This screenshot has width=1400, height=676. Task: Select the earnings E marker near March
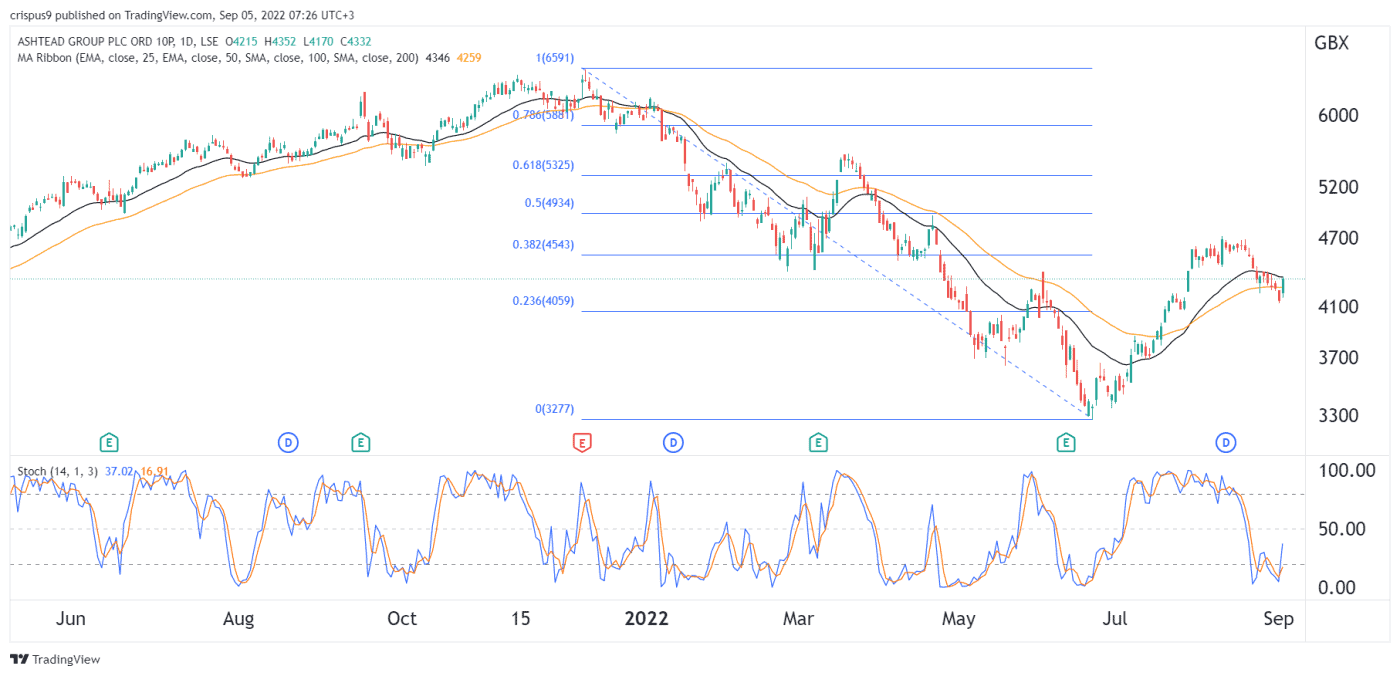[818, 441]
